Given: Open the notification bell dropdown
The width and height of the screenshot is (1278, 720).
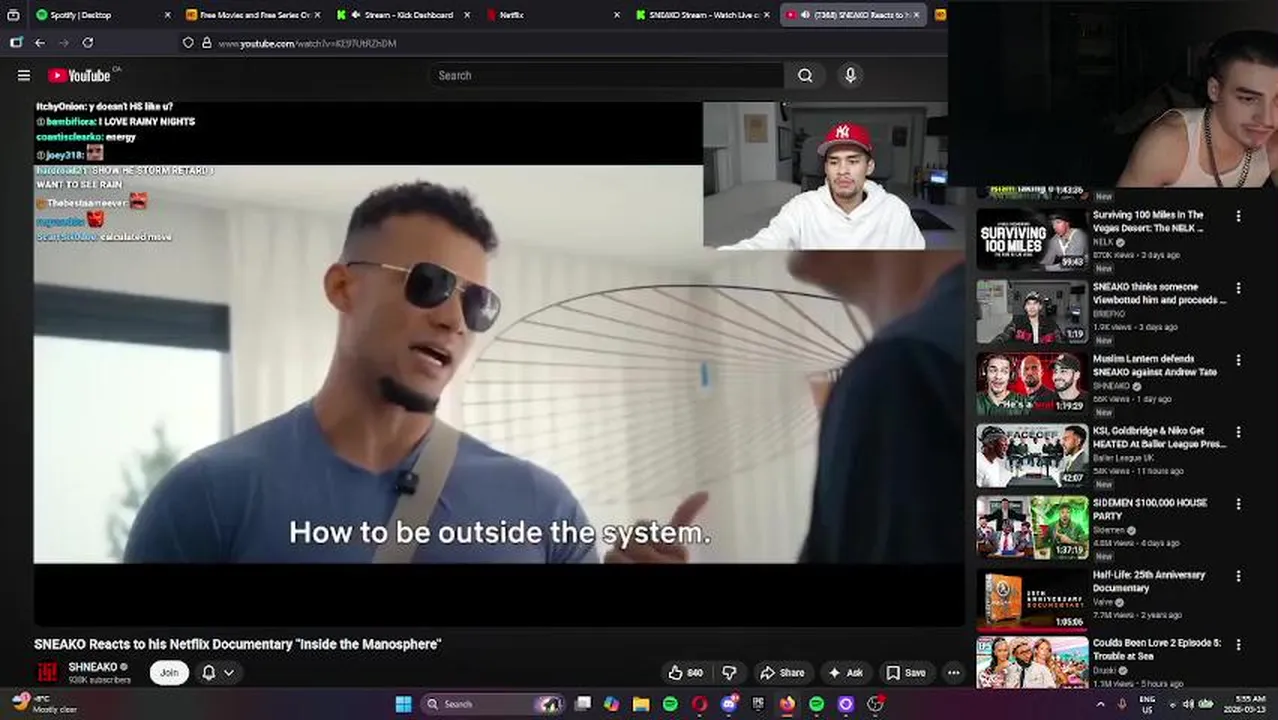Looking at the screenshot, I should [218, 673].
